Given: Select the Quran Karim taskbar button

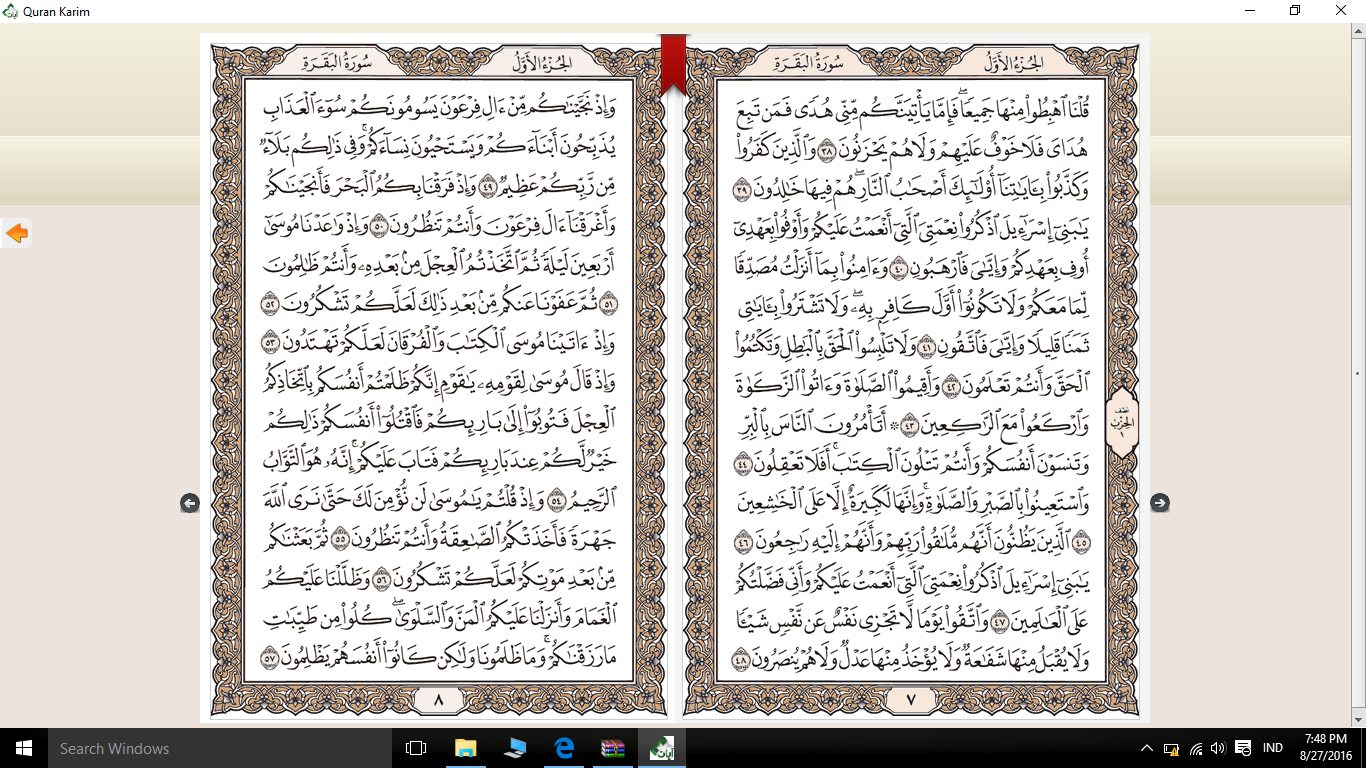Looking at the screenshot, I should [x=662, y=748].
